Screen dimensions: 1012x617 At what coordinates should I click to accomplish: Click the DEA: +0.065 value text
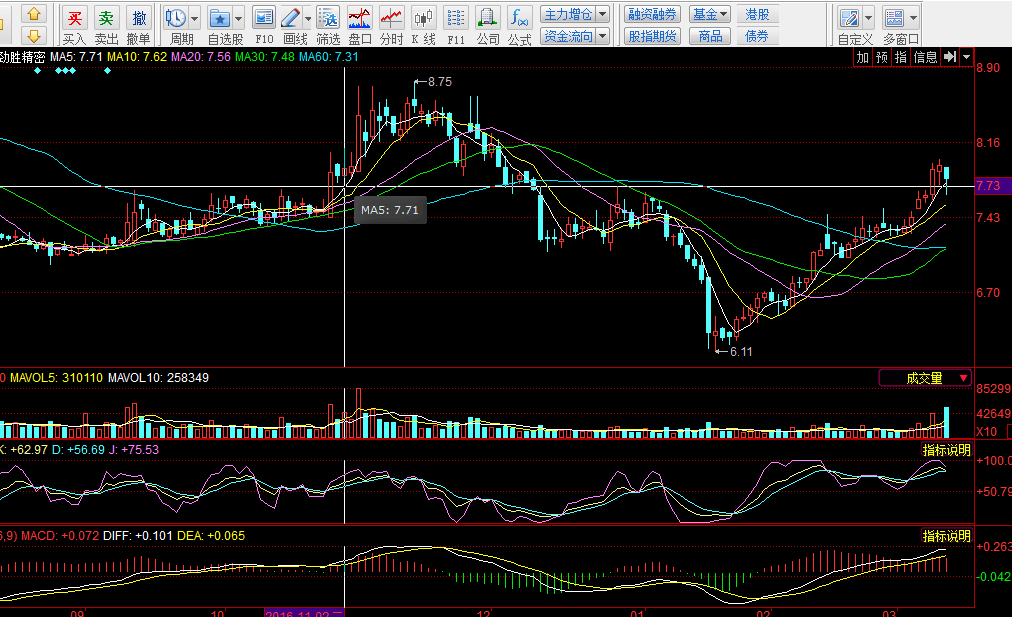pyautogui.click(x=211, y=536)
